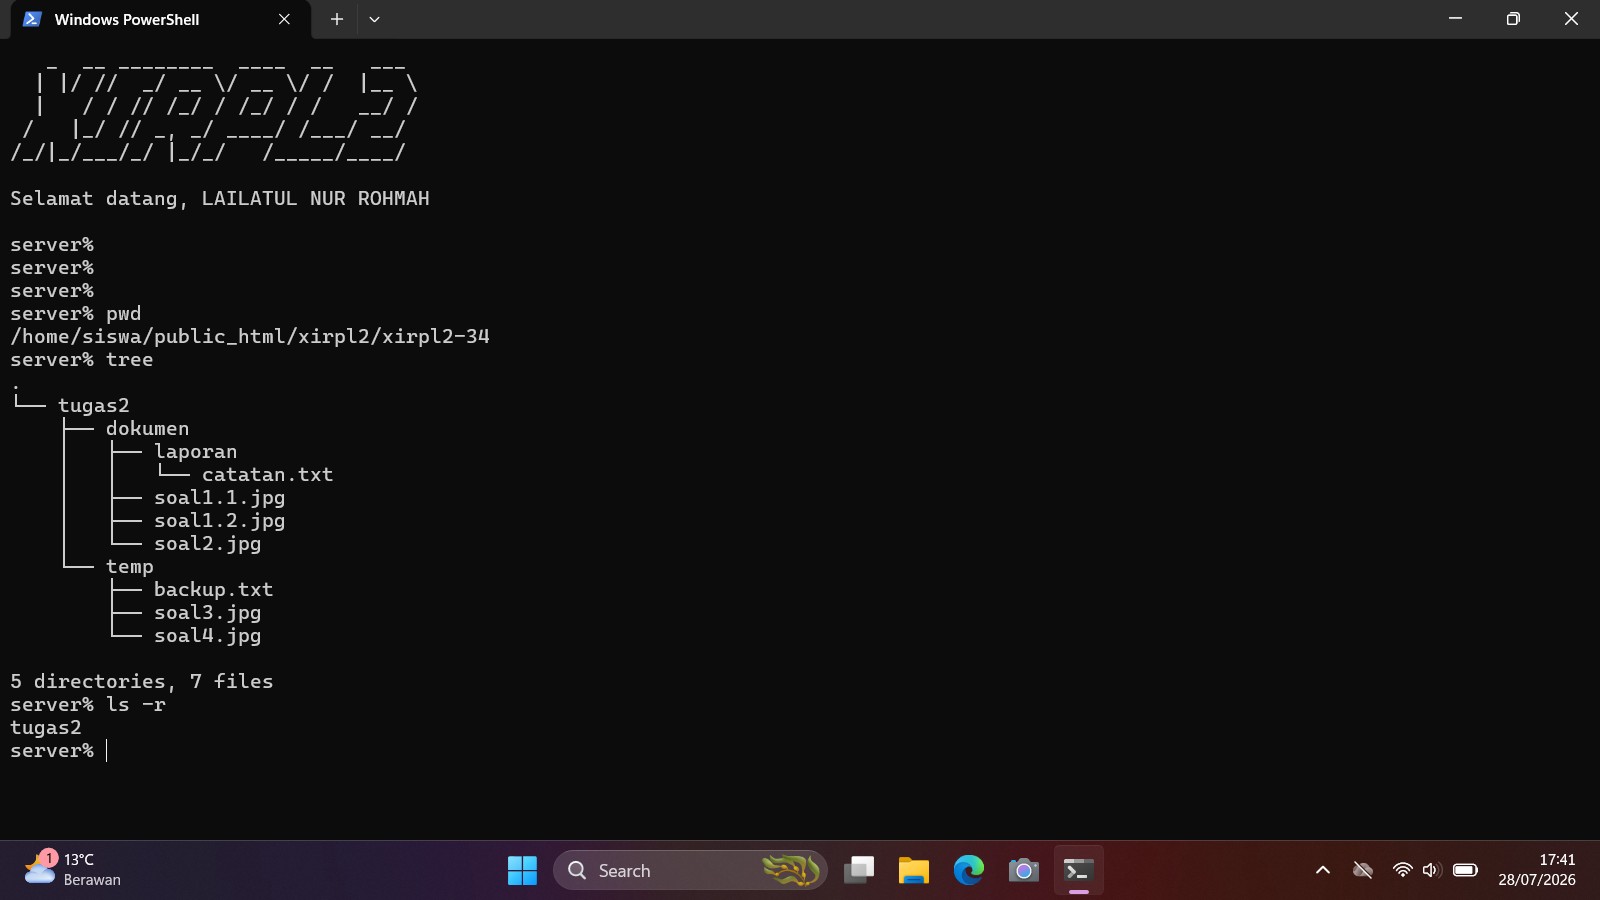
Task: Click the 'temp' folder in tree
Action: click(x=130, y=567)
